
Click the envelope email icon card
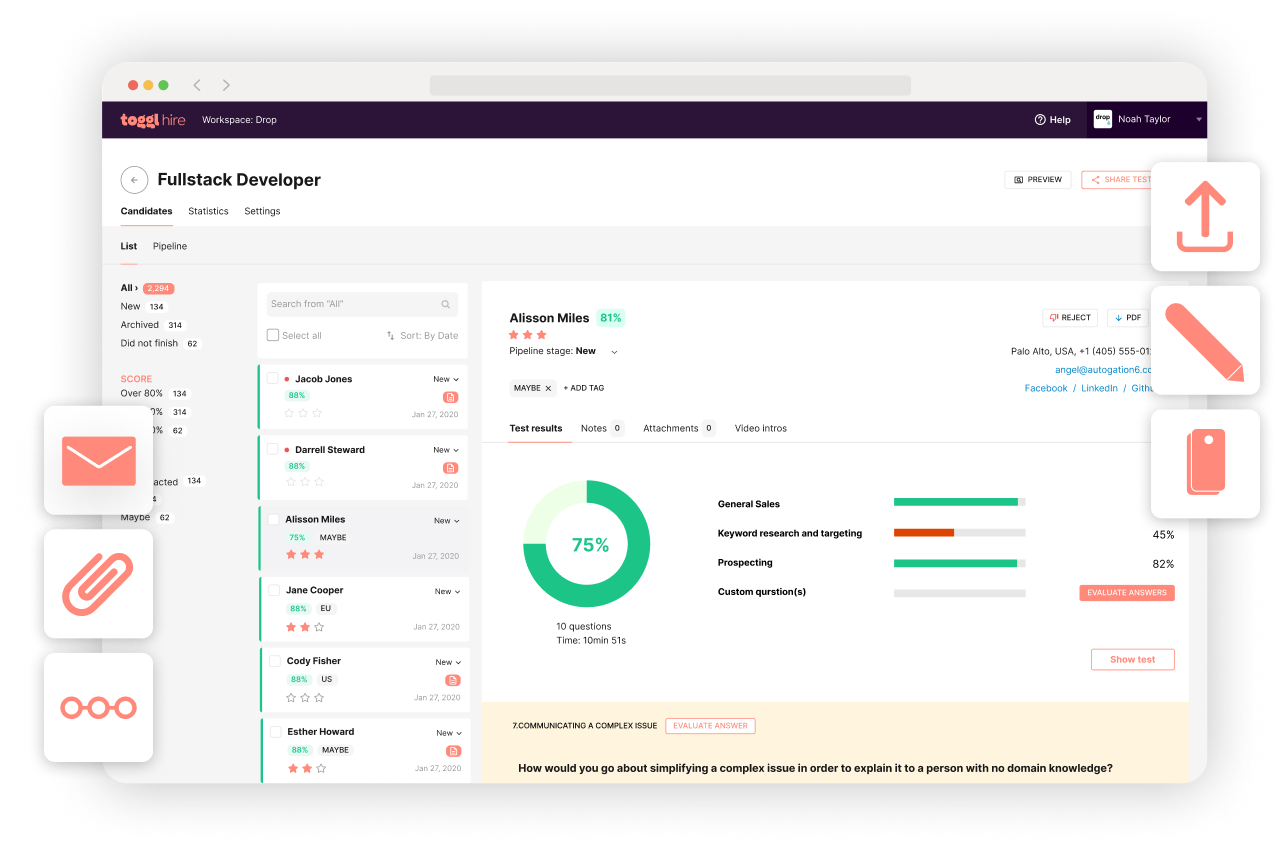98,460
